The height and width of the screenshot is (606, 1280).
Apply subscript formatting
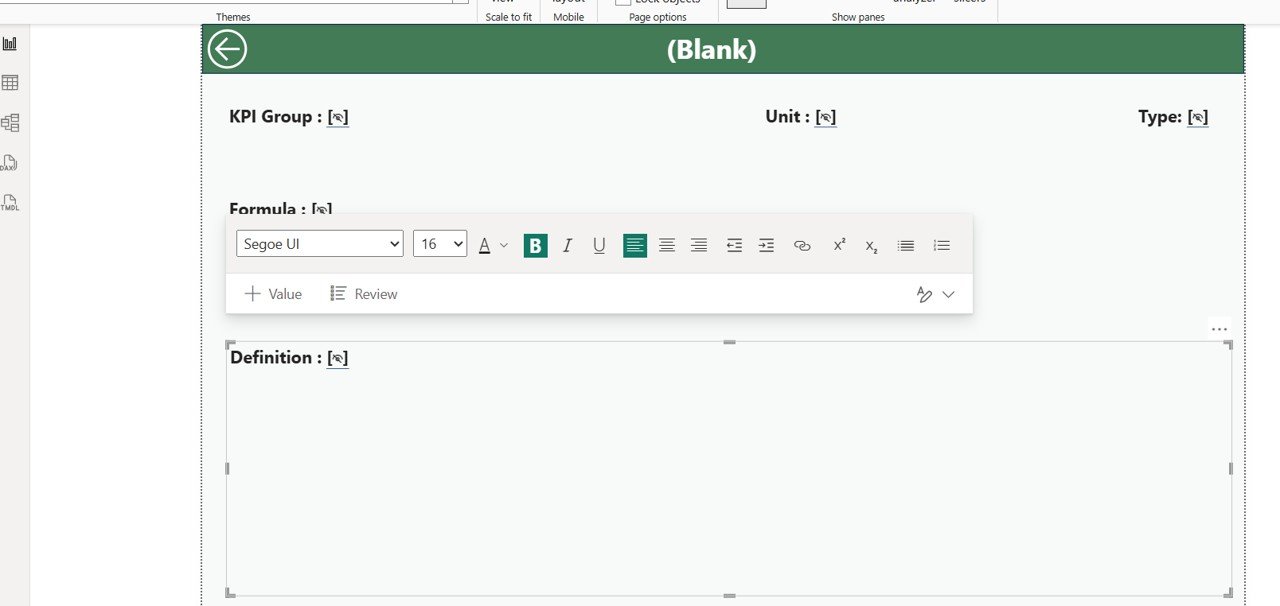[x=871, y=245]
